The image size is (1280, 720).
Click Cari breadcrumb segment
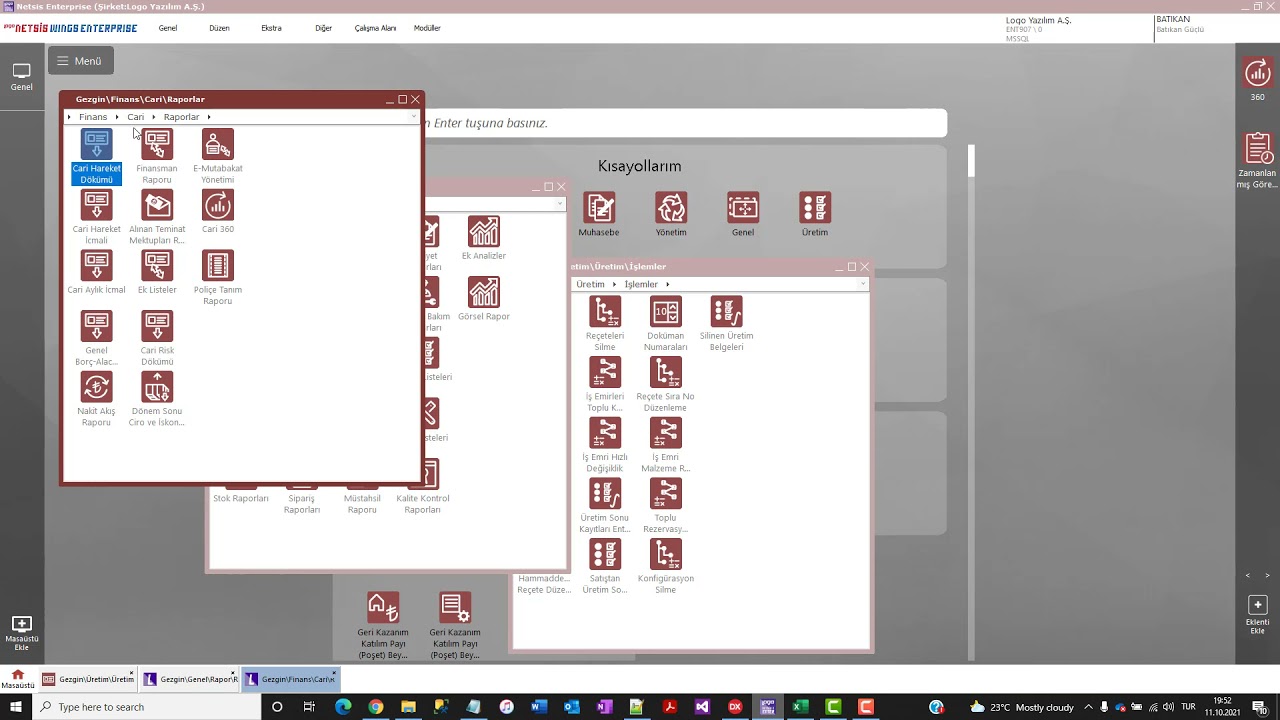[x=135, y=117]
